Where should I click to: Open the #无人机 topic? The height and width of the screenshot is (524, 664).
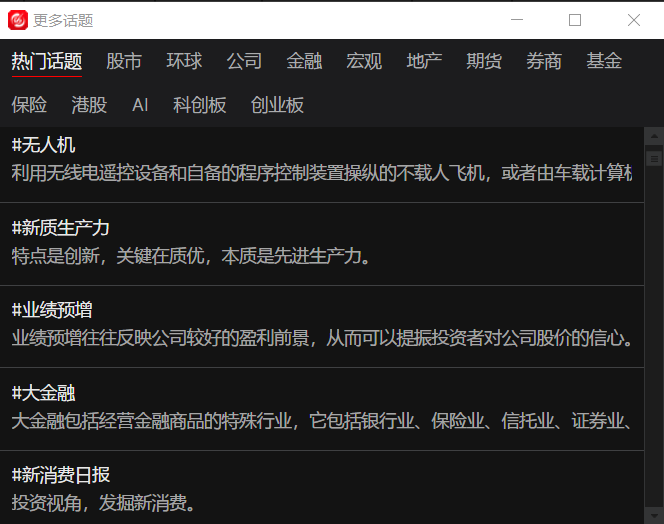pyautogui.click(x=44, y=146)
